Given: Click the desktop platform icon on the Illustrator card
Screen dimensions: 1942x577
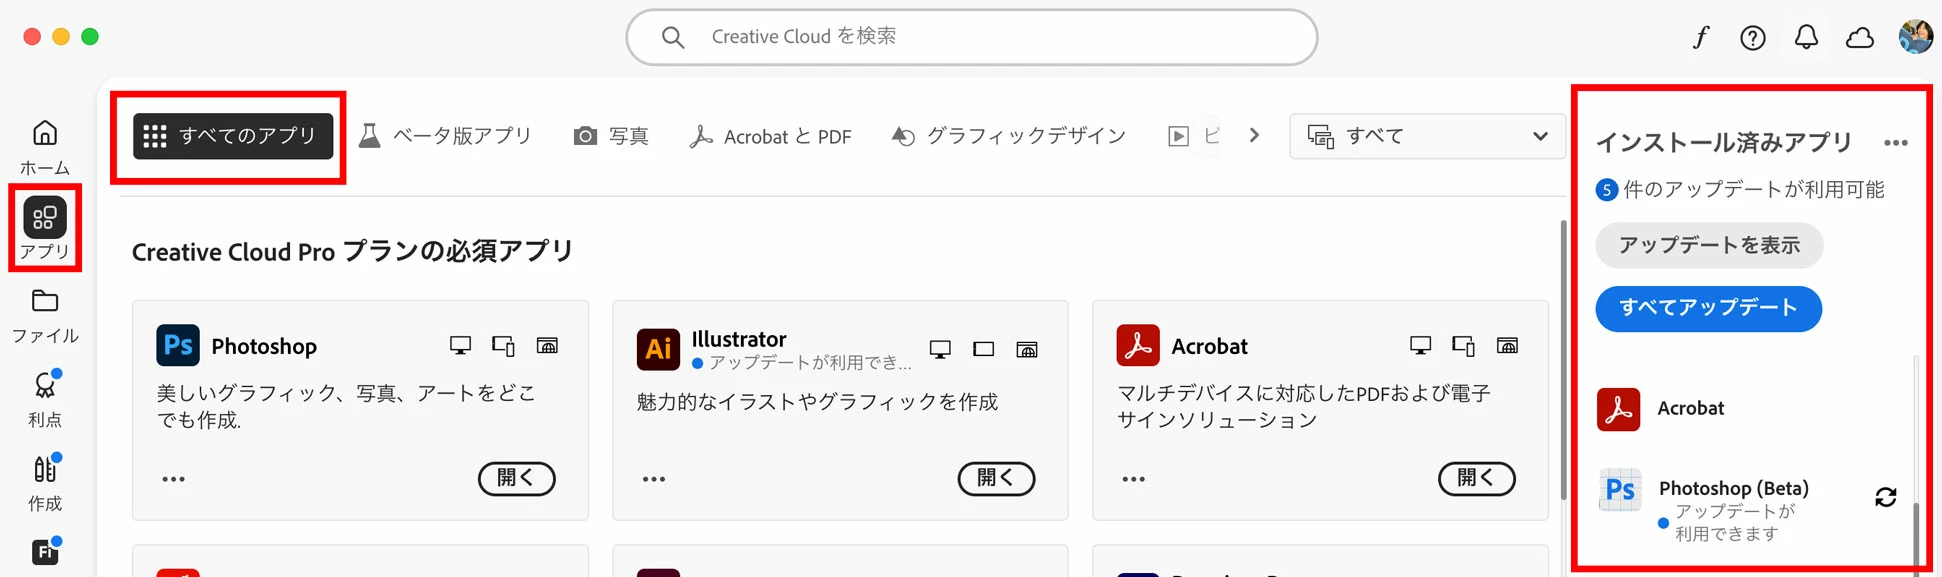Looking at the screenshot, I should [x=940, y=349].
